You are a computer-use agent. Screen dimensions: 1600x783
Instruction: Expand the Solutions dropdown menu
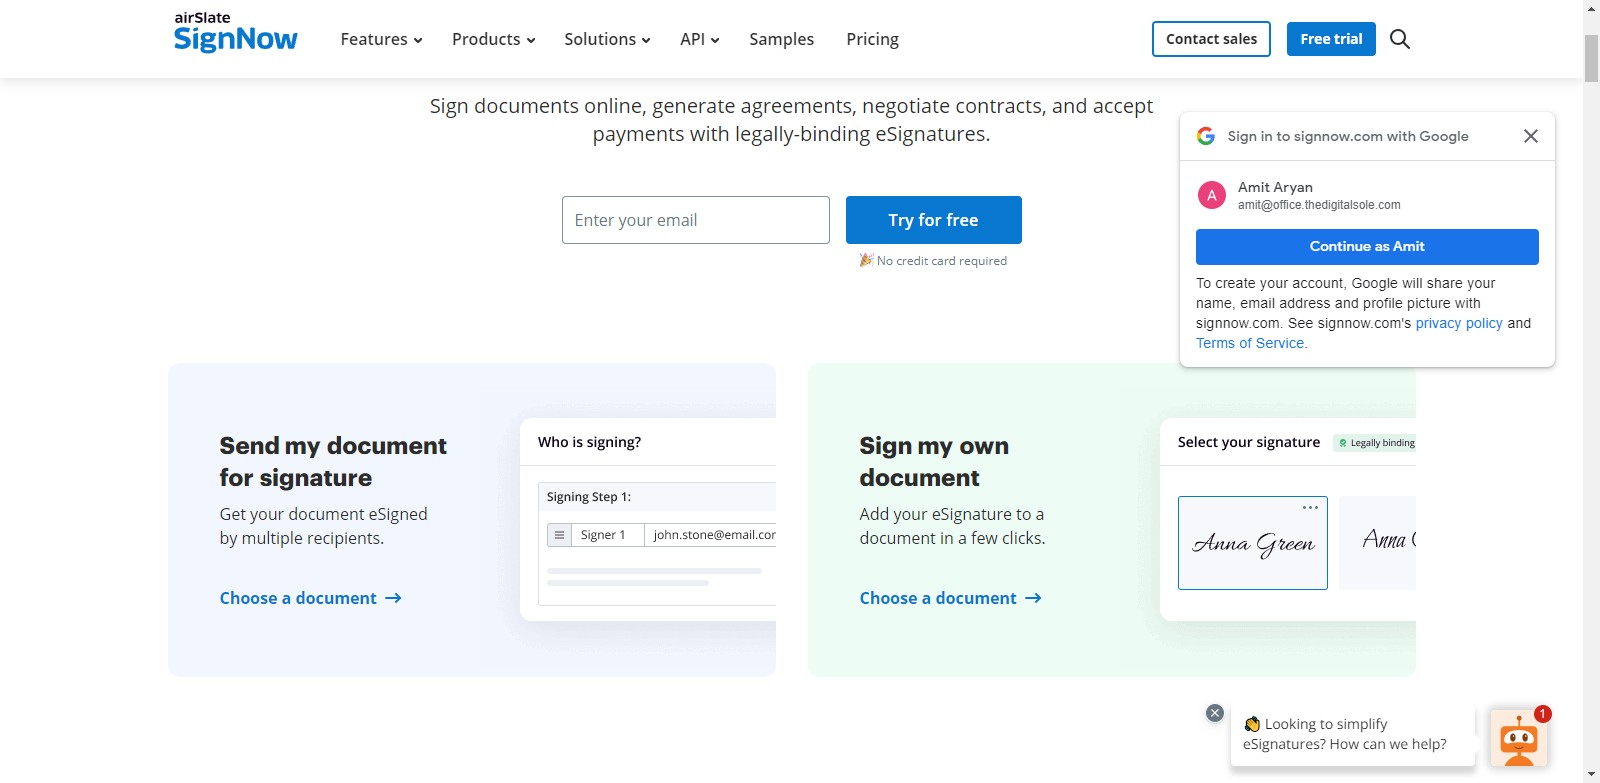(x=607, y=39)
